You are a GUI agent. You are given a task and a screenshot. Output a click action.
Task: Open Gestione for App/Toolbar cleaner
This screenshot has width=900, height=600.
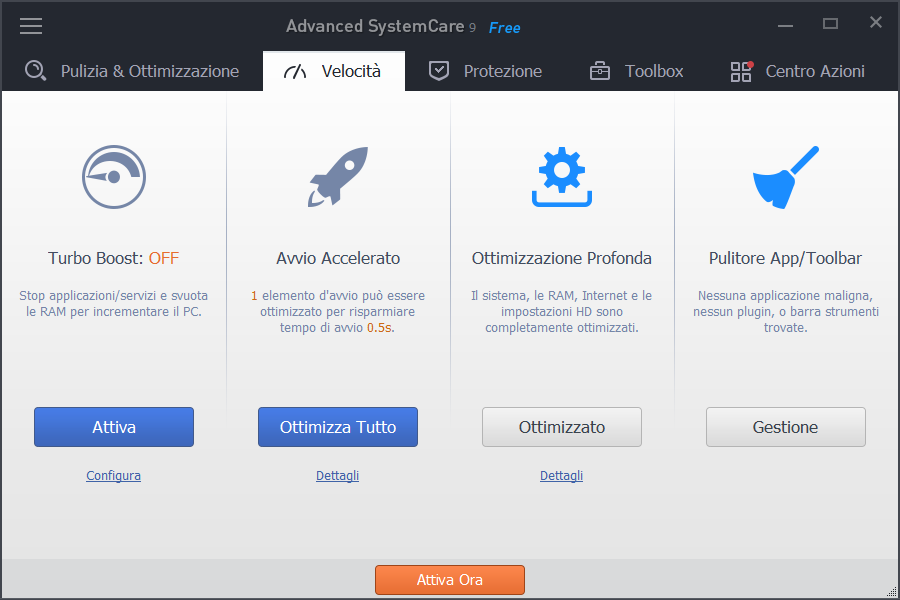click(x=786, y=427)
